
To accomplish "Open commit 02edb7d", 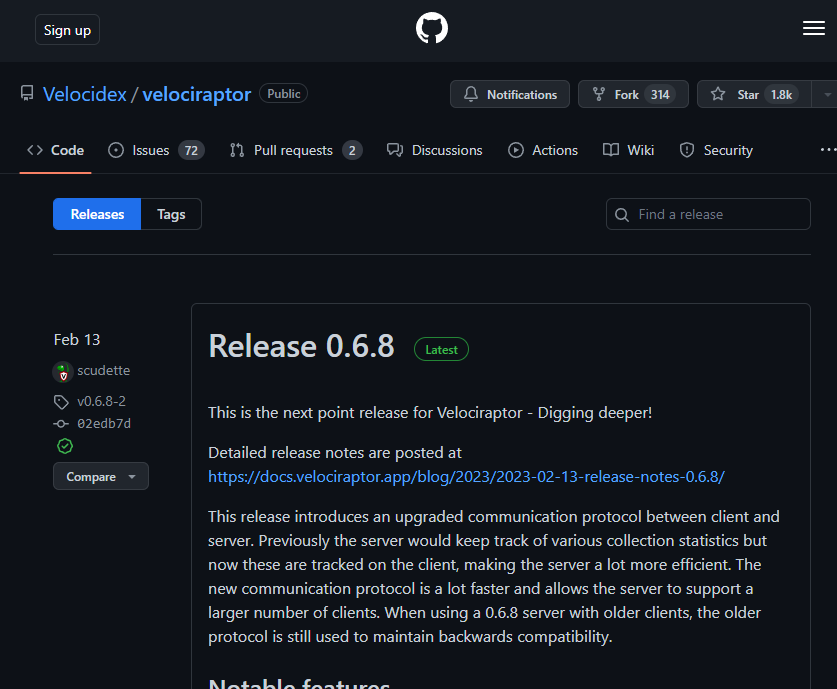I will click(x=104, y=424).
